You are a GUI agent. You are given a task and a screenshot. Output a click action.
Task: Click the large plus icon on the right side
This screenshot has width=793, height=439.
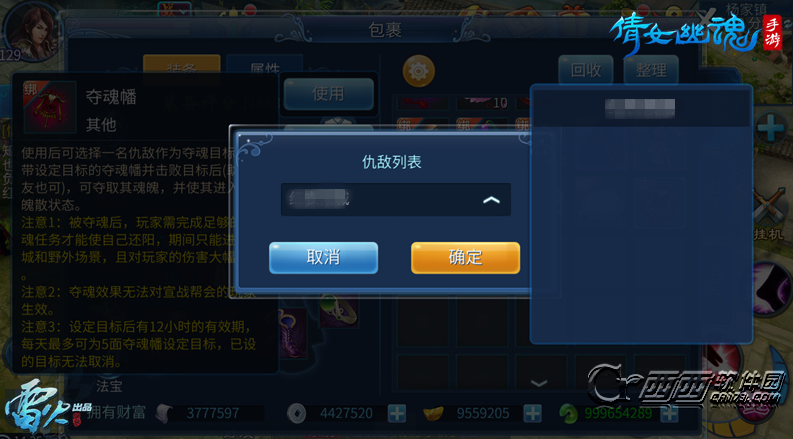pyautogui.click(x=771, y=128)
